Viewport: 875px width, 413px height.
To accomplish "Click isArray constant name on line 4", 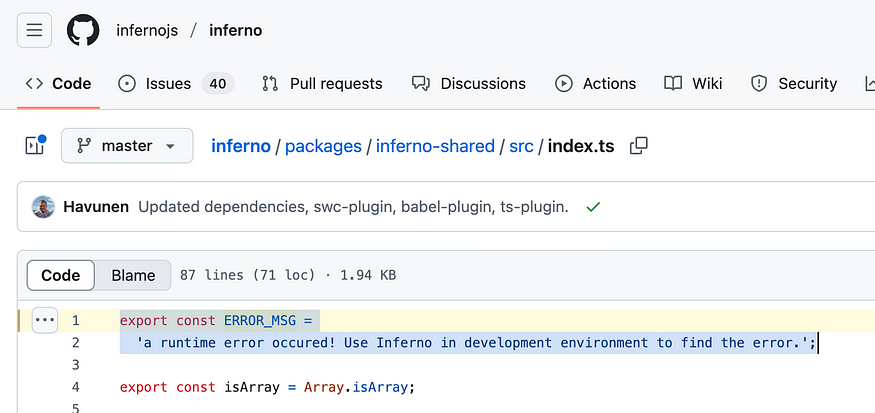I will pos(252,387).
